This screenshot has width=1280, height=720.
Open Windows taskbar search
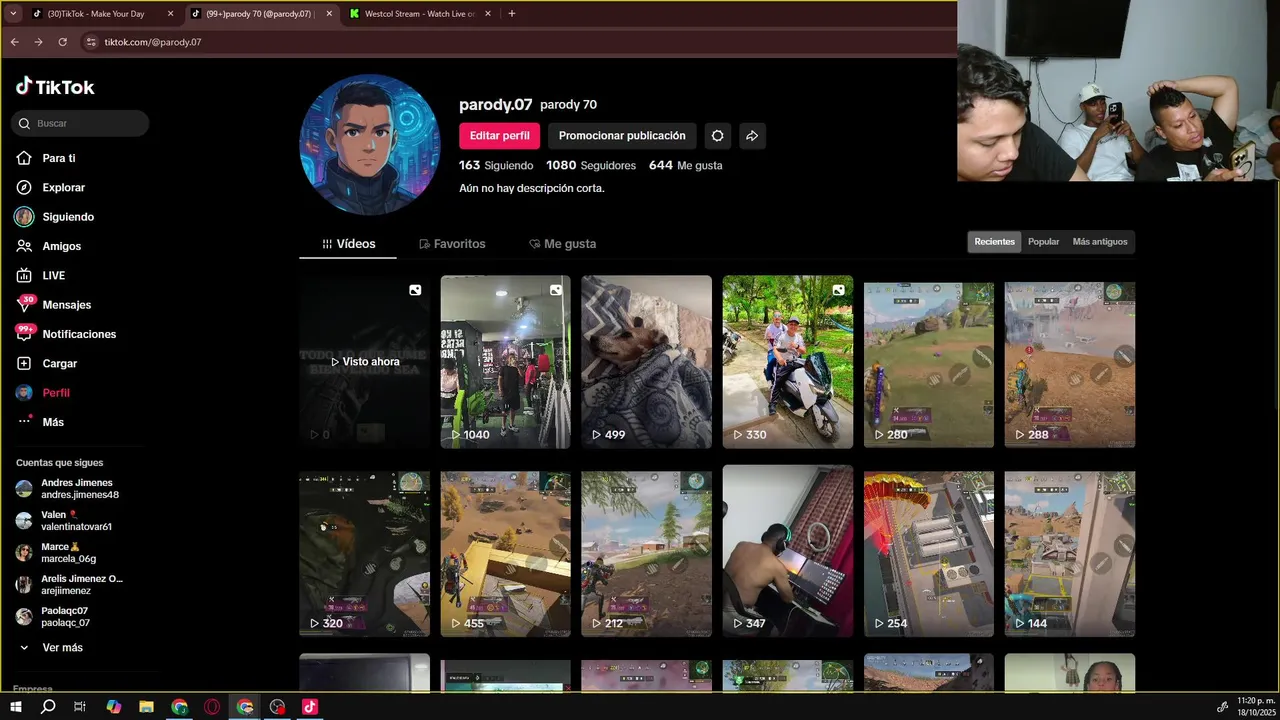pyautogui.click(x=48, y=707)
